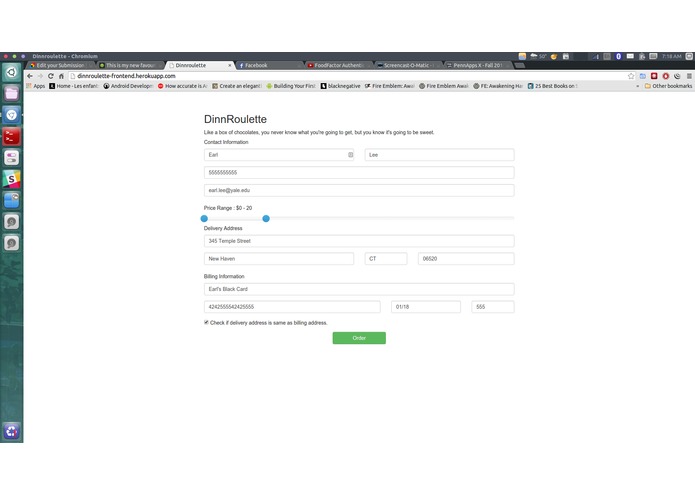Switch to the Facebook tab
The height and width of the screenshot is (494, 695).
click(269, 66)
